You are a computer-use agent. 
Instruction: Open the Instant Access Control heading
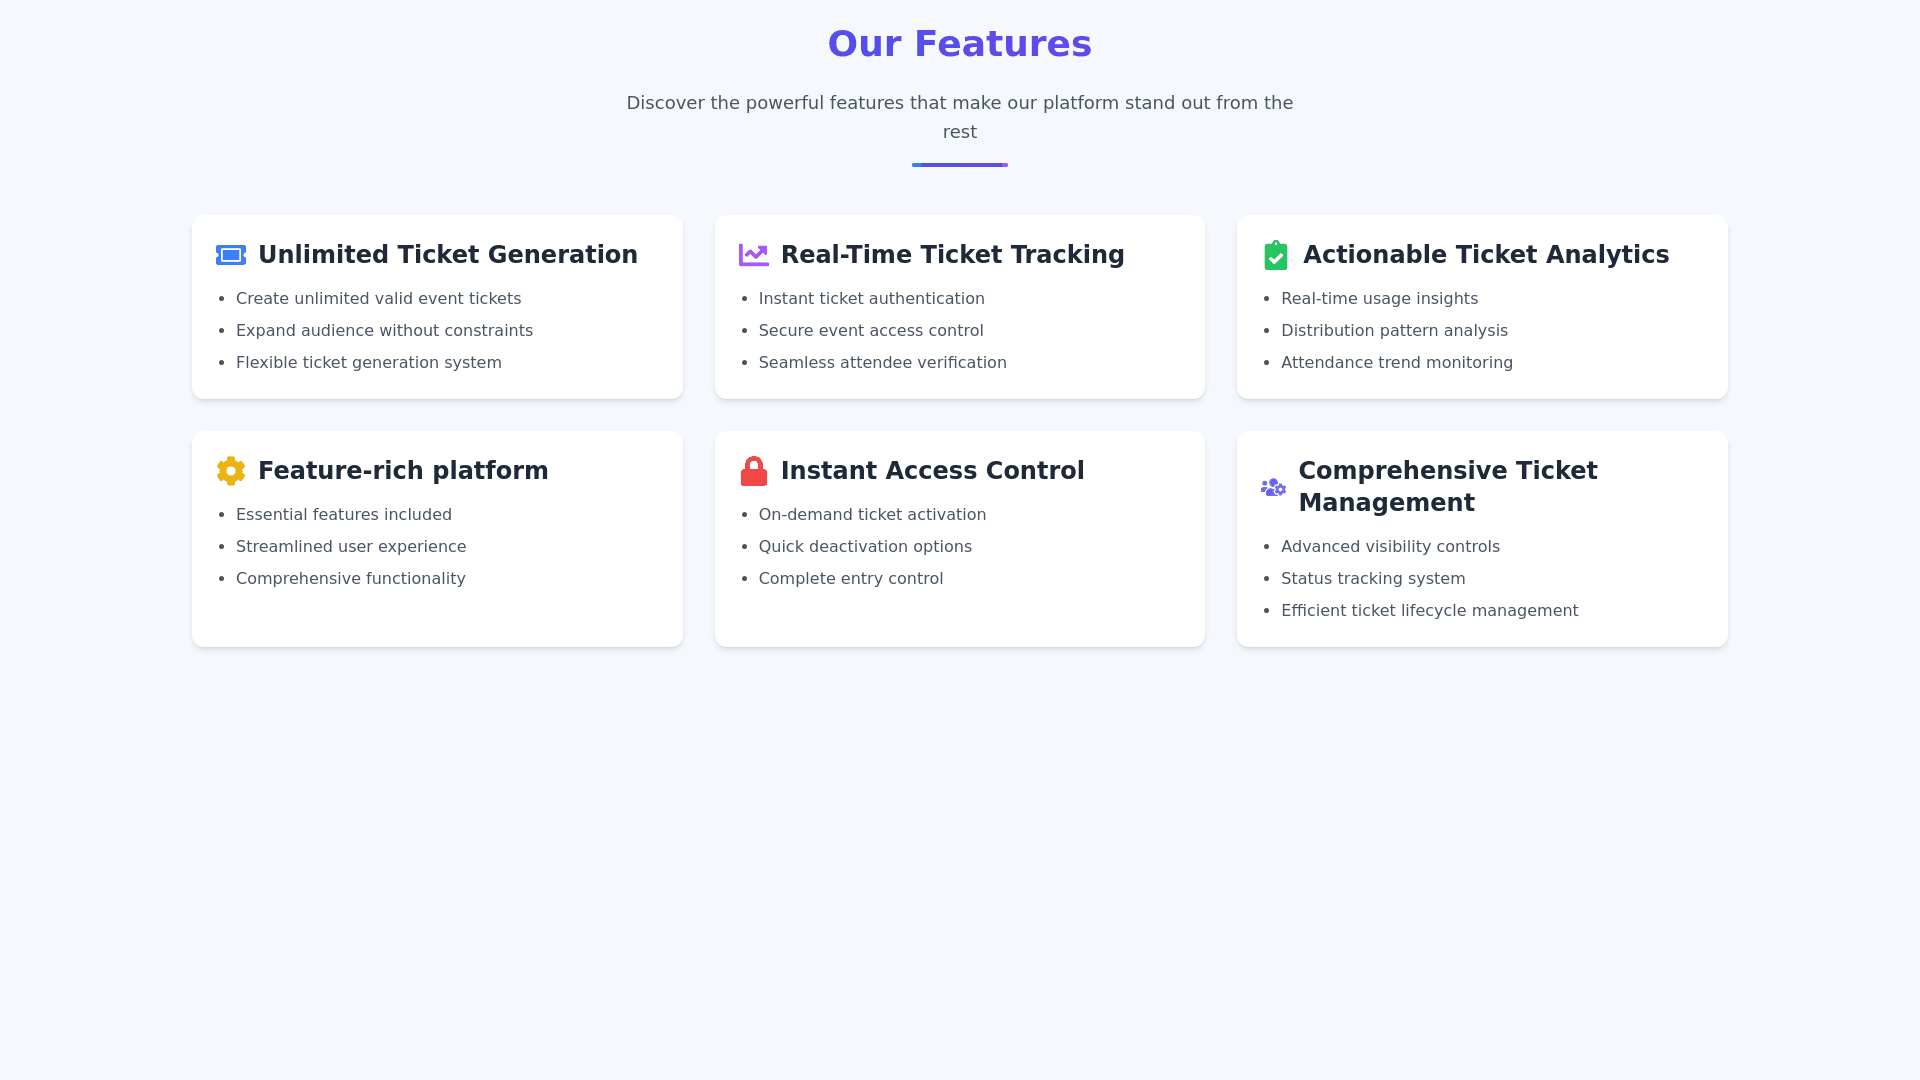932,471
